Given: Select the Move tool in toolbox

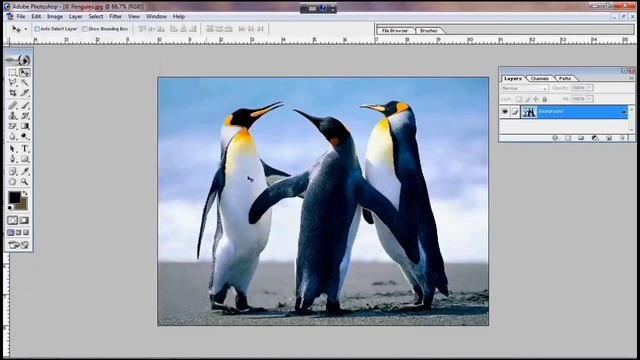Looking at the screenshot, I should click(25, 73).
